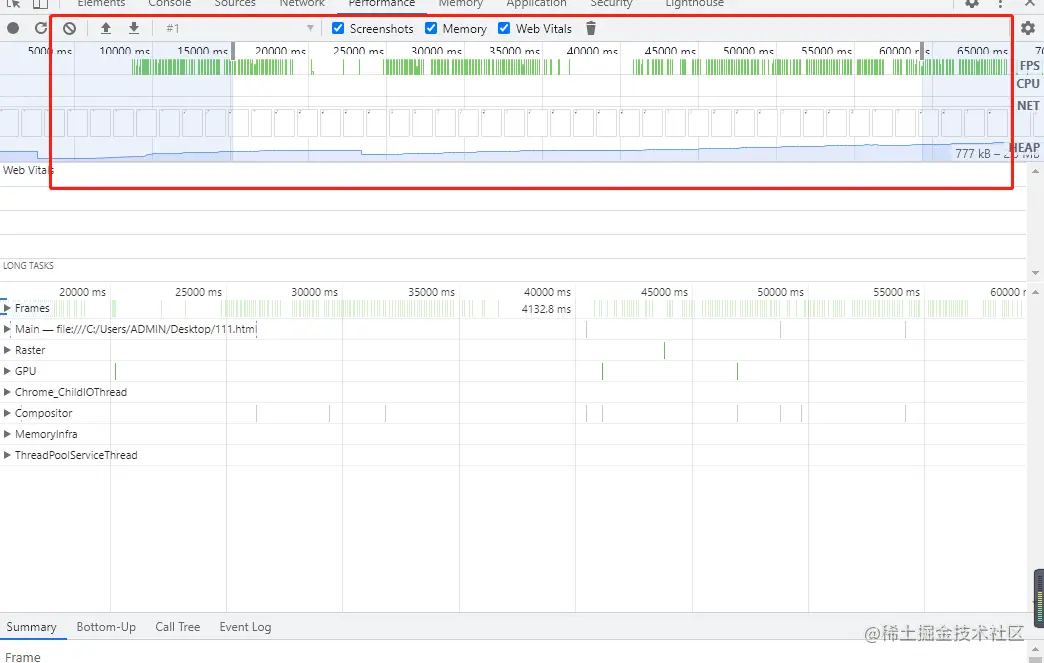
Task: Switch to the Console tab
Action: tap(169, 3)
